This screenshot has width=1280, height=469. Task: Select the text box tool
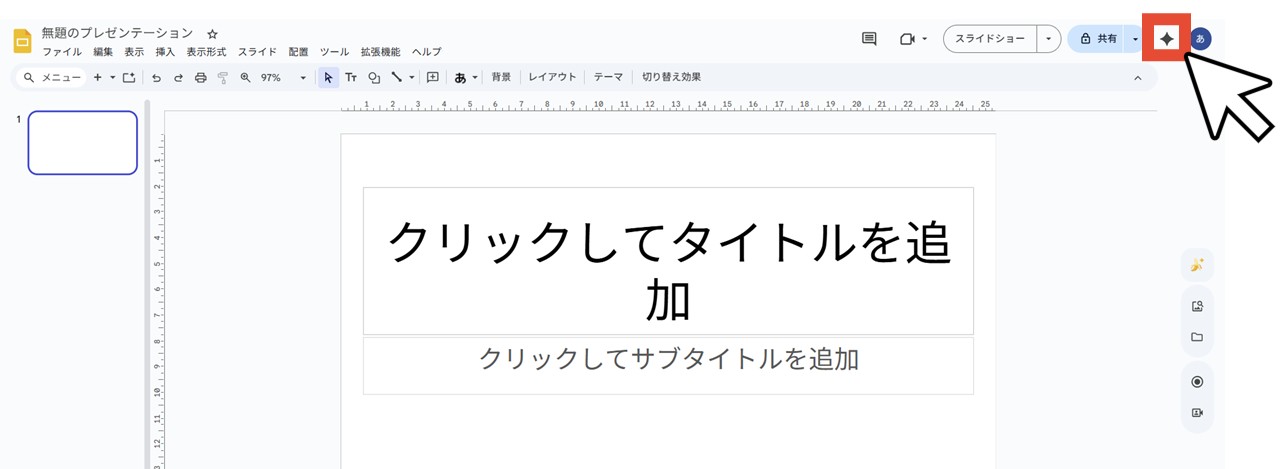click(351, 77)
